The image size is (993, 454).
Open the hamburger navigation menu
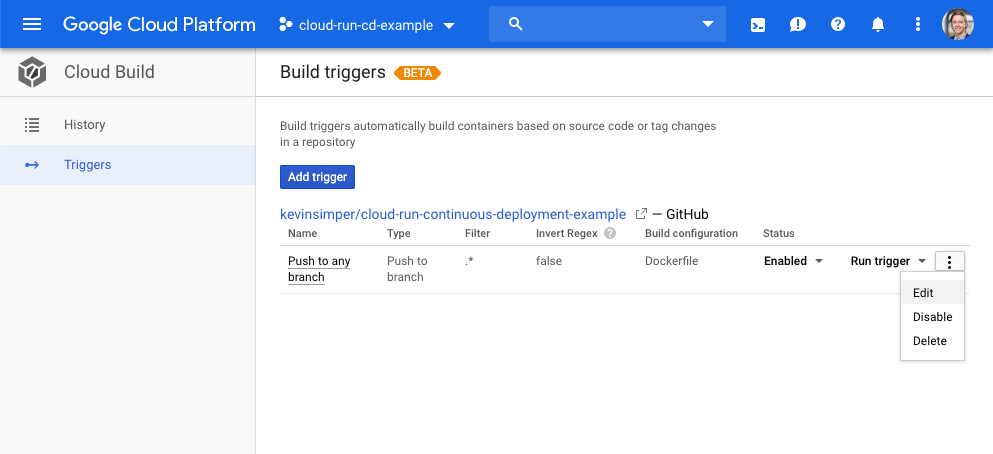[x=32, y=25]
